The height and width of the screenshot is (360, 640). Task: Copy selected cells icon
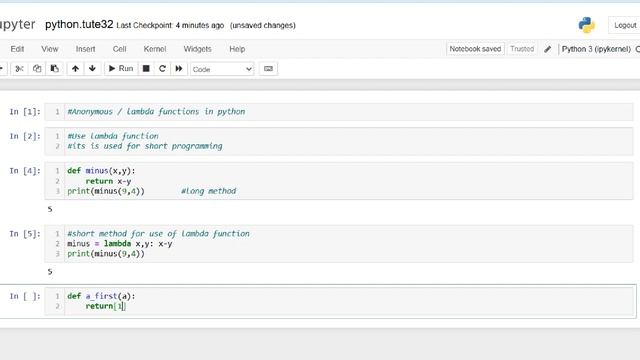37,69
